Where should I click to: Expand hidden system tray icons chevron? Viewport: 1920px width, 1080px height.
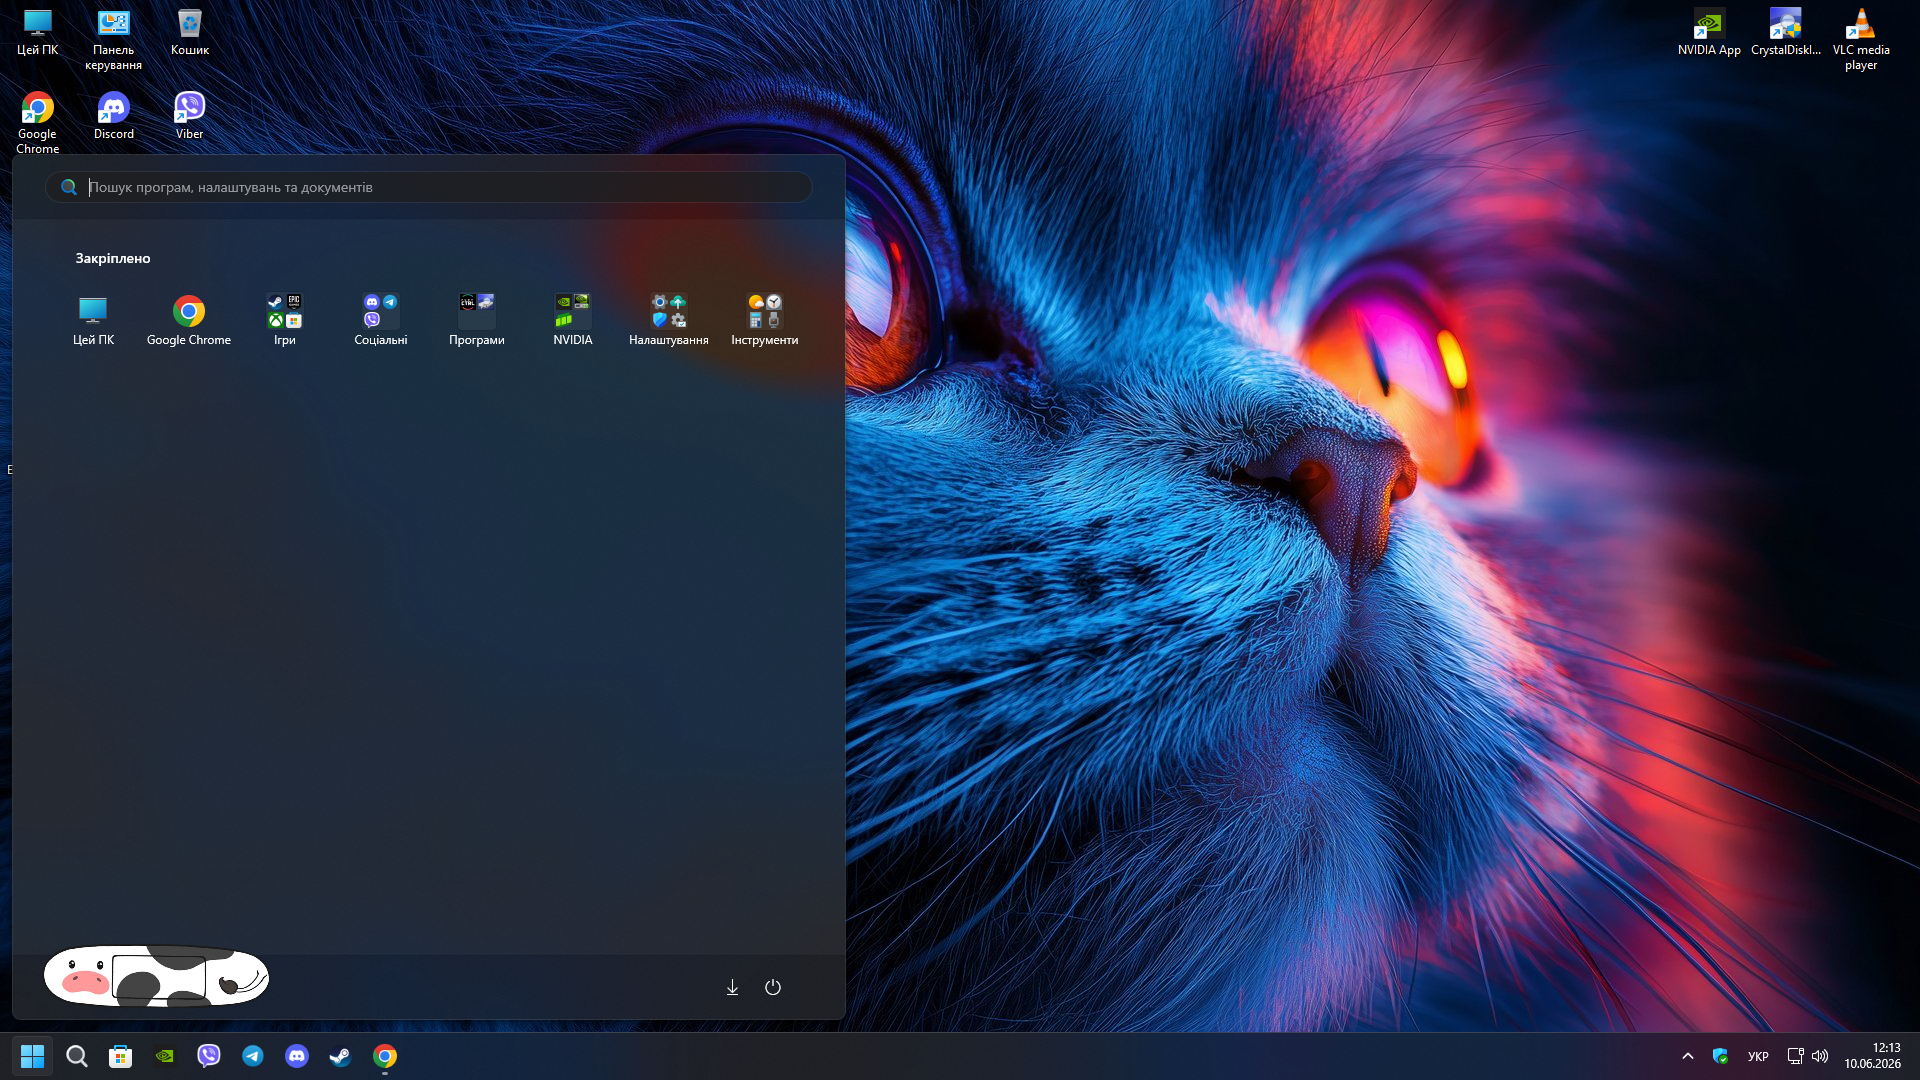1688,1056
